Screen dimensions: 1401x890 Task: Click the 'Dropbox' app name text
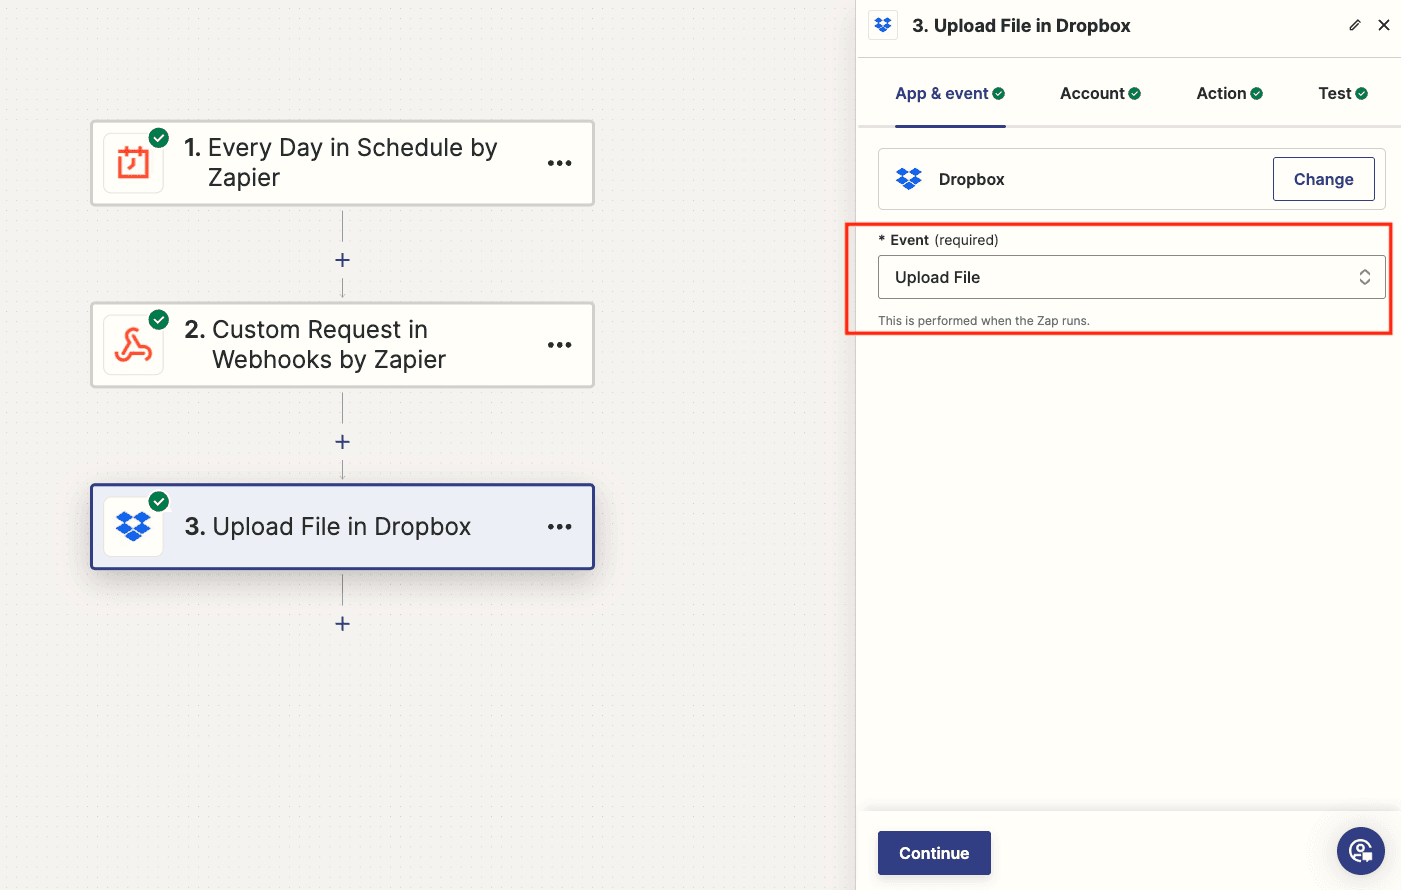pyautogui.click(x=972, y=179)
